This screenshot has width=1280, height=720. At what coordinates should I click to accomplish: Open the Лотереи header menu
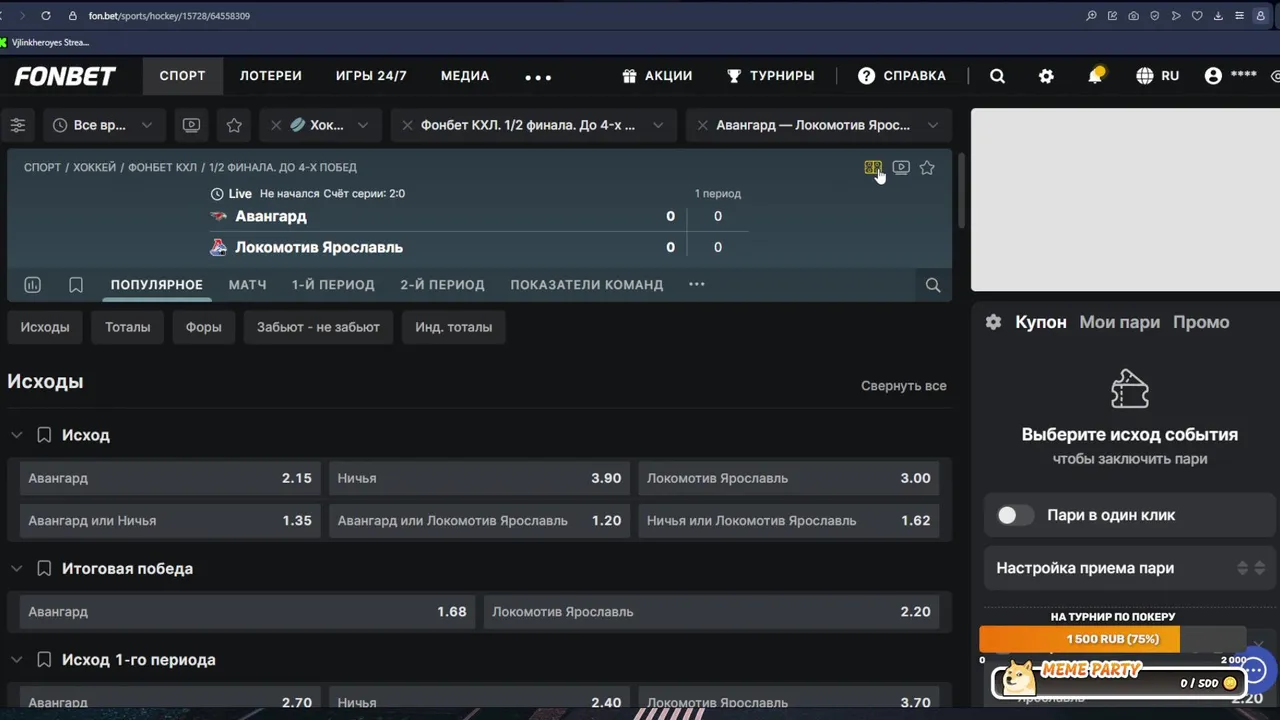[x=271, y=76]
